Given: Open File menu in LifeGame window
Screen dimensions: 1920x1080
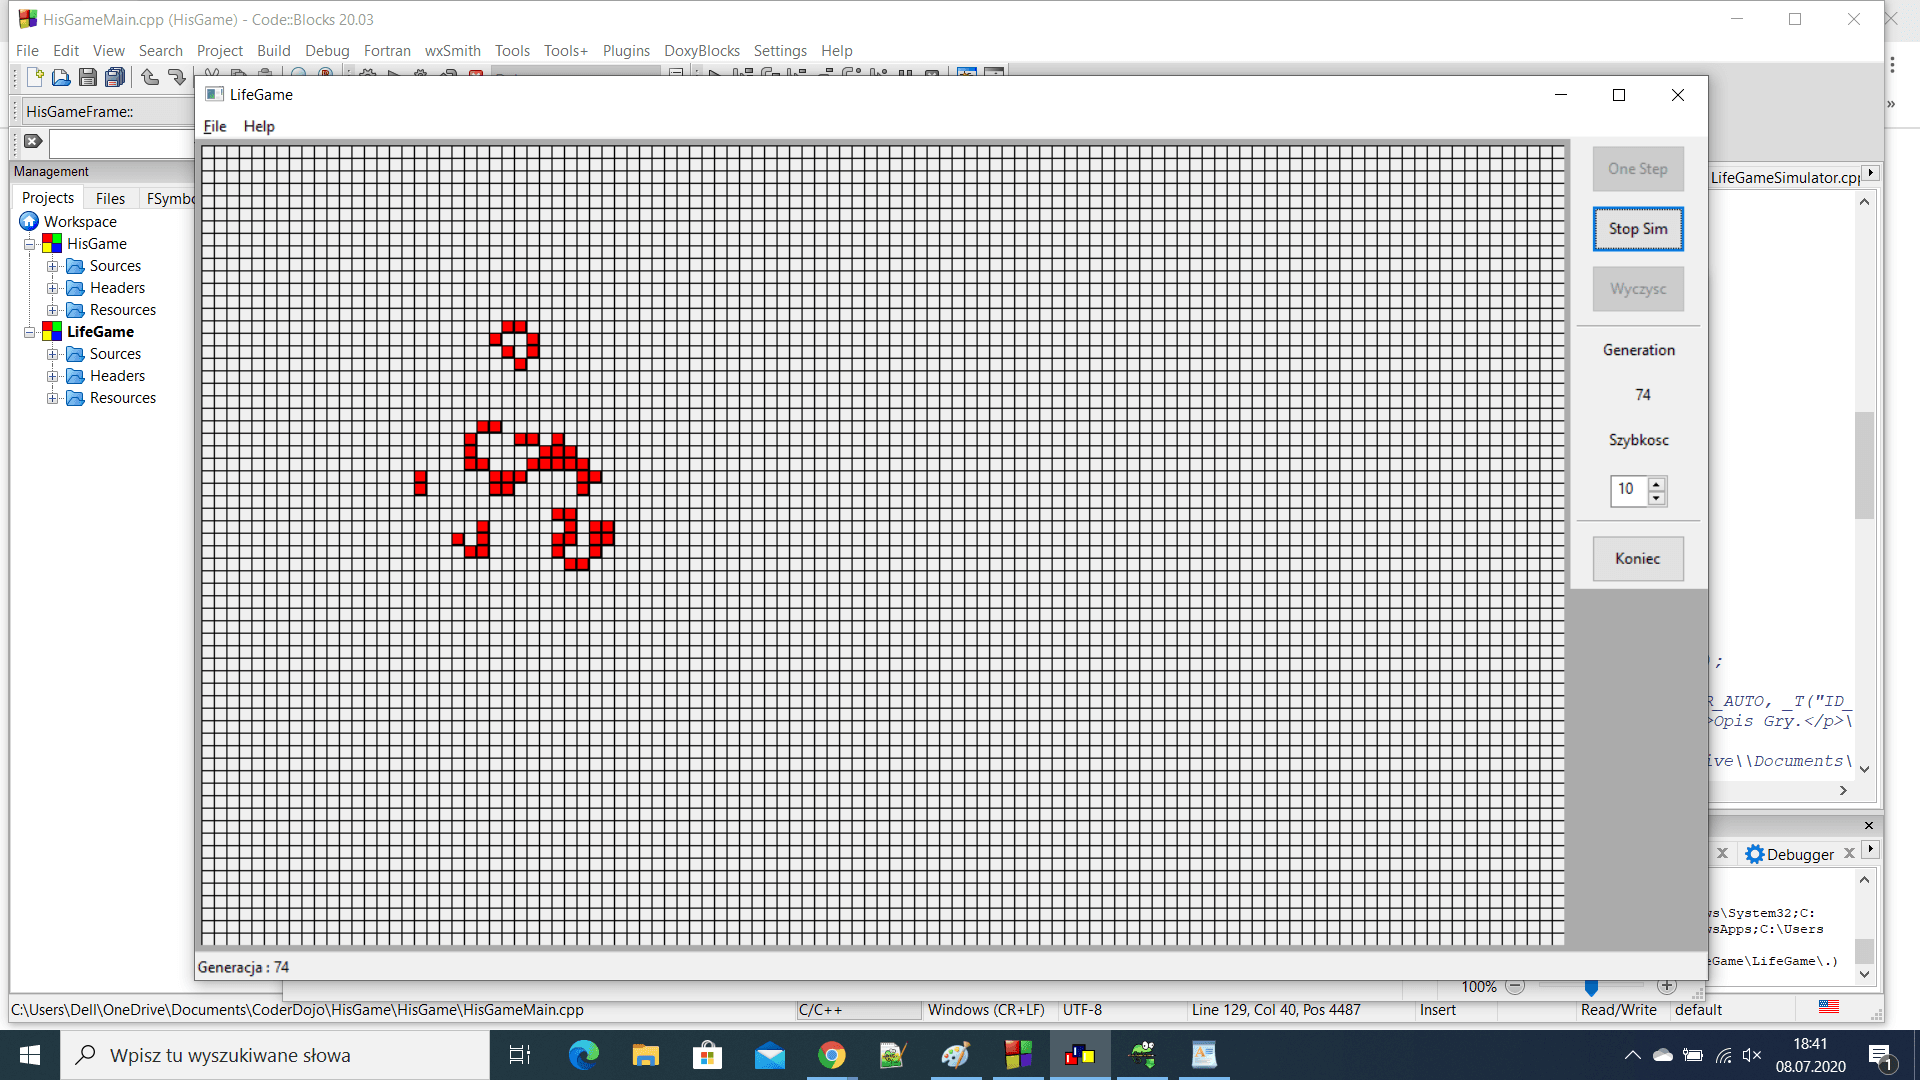Looking at the screenshot, I should (215, 126).
